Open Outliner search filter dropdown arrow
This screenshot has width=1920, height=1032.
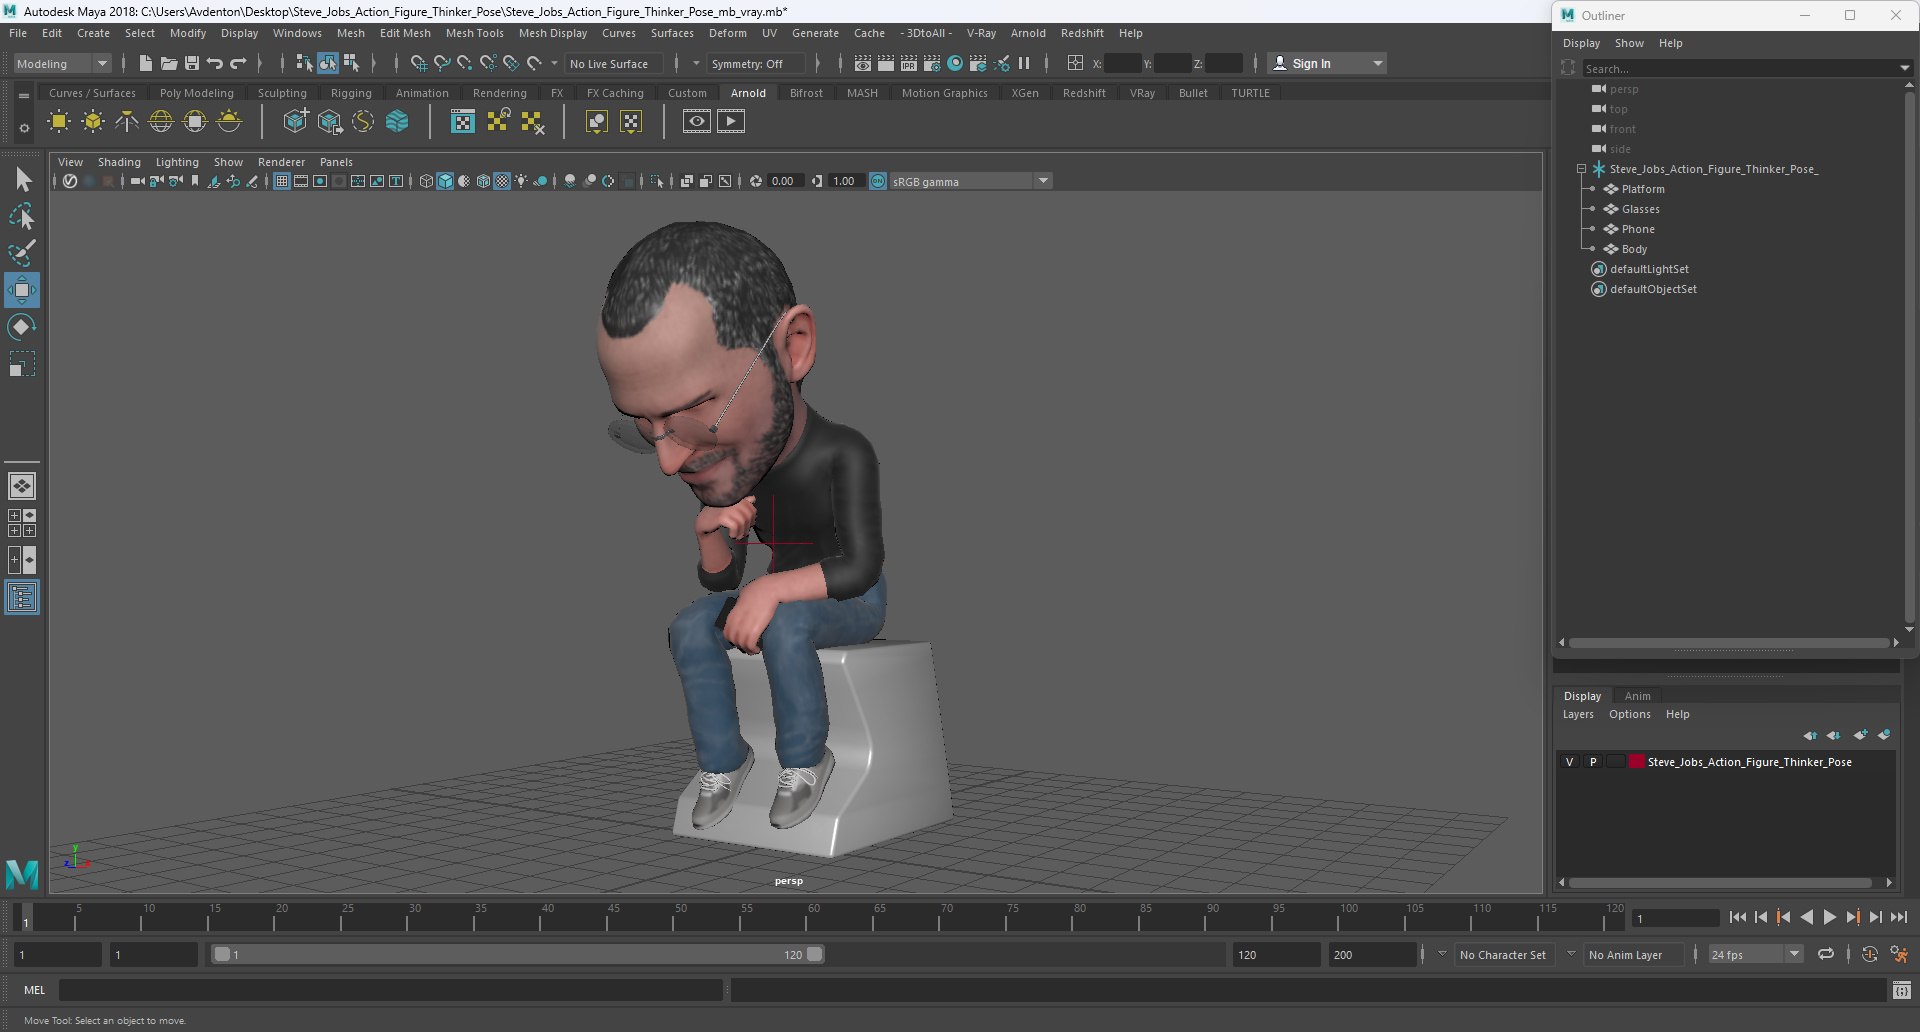pos(1904,68)
